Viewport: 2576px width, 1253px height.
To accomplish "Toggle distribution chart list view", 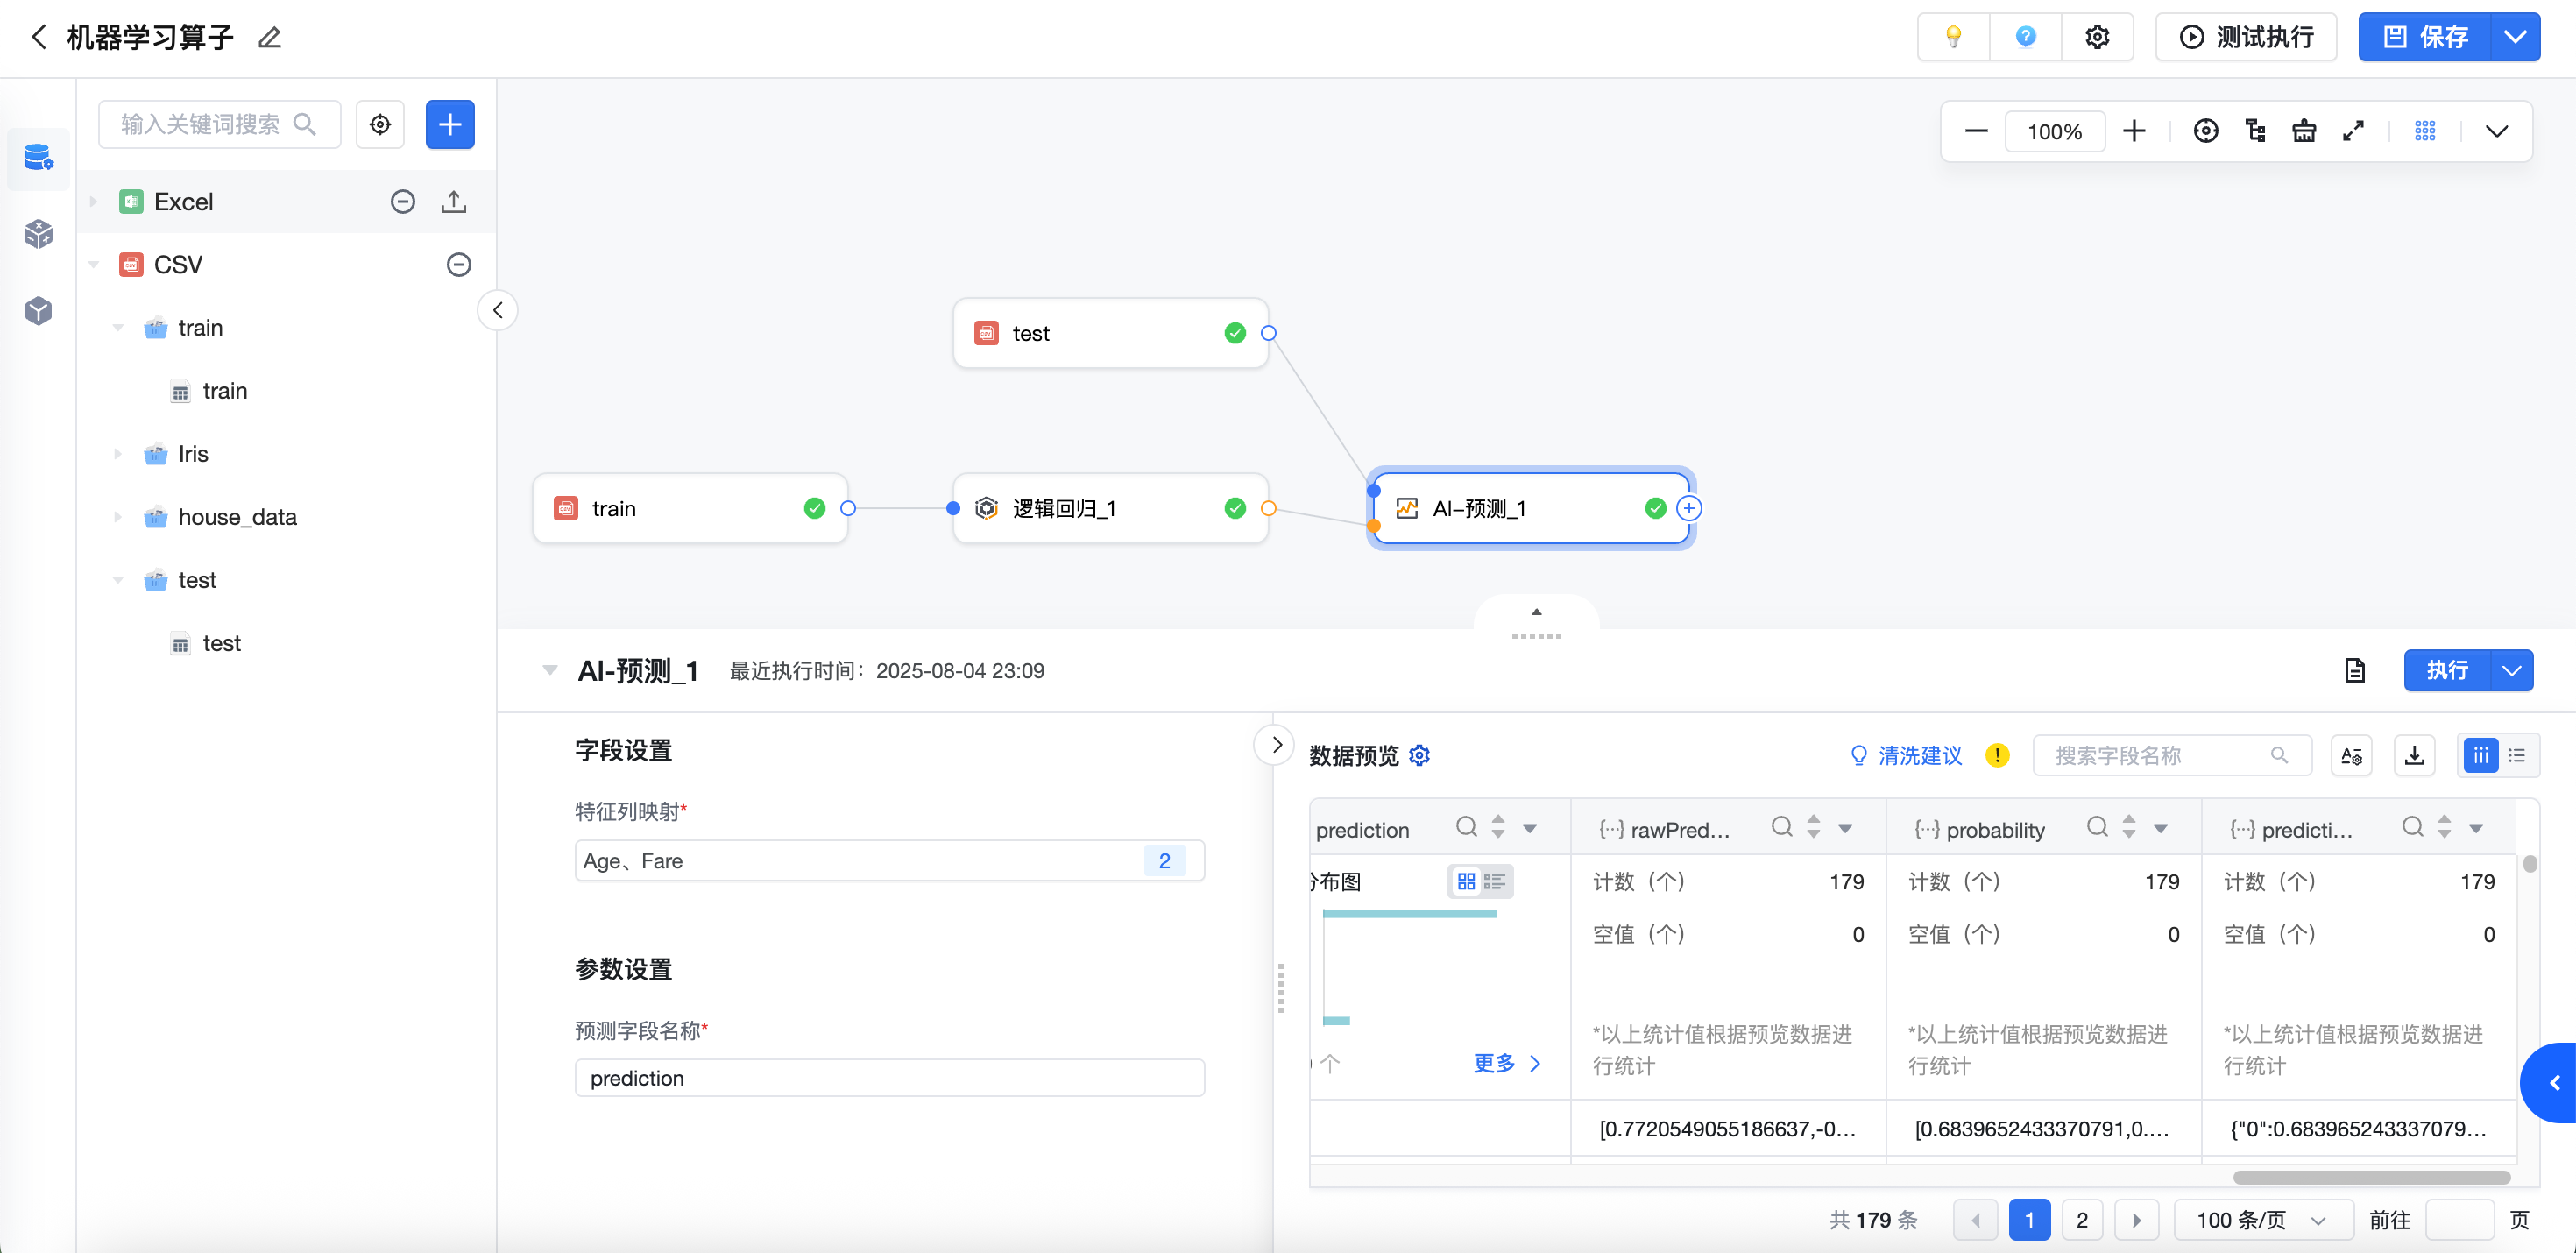I will click(x=1494, y=882).
